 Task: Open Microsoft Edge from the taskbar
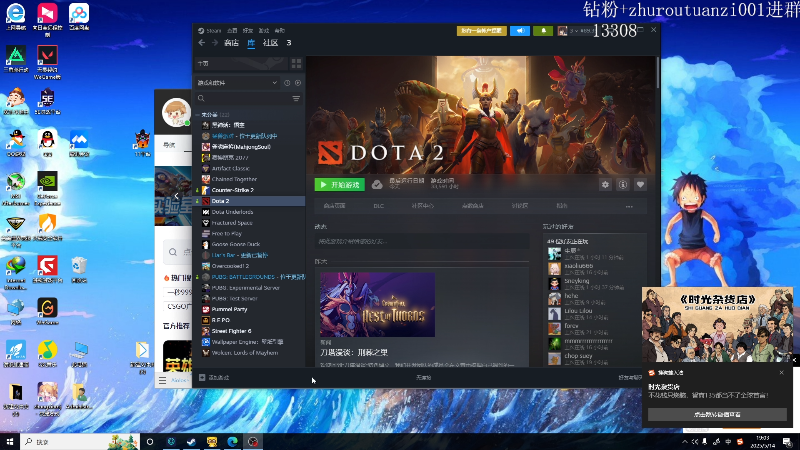tap(232, 441)
